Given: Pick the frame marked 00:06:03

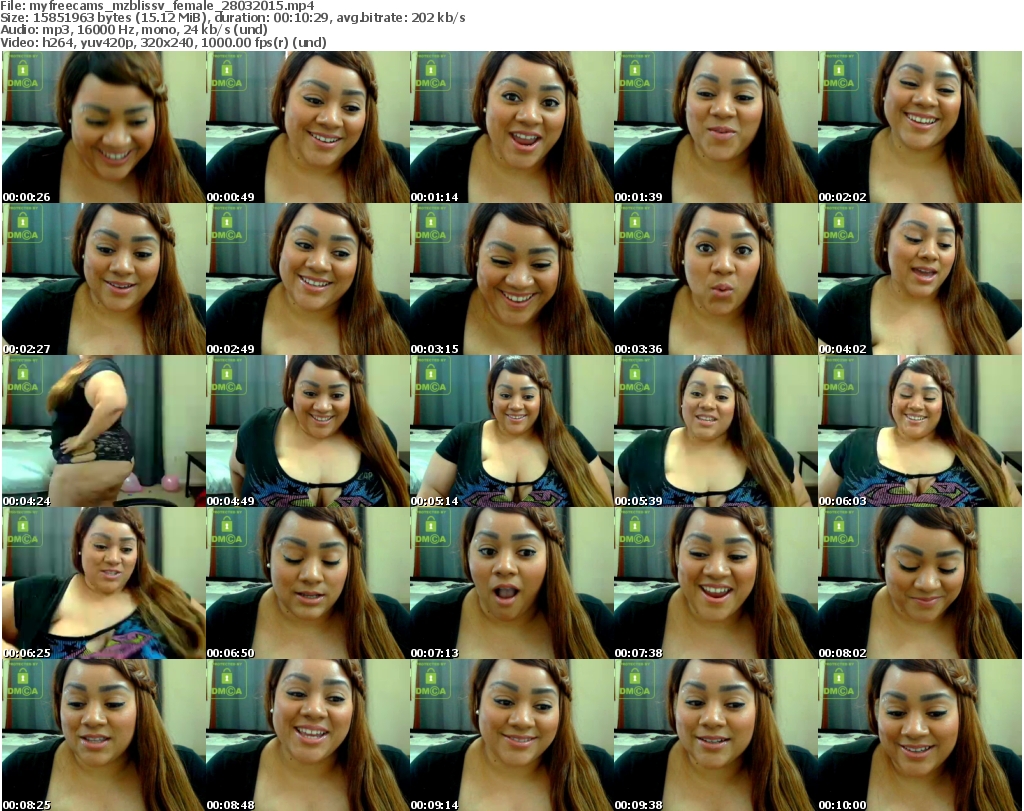Looking at the screenshot, I should pos(920,432).
